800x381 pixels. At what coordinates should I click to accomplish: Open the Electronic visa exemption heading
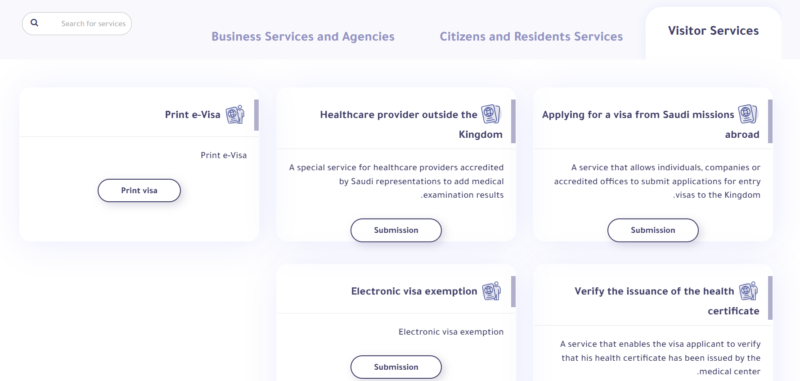414,291
